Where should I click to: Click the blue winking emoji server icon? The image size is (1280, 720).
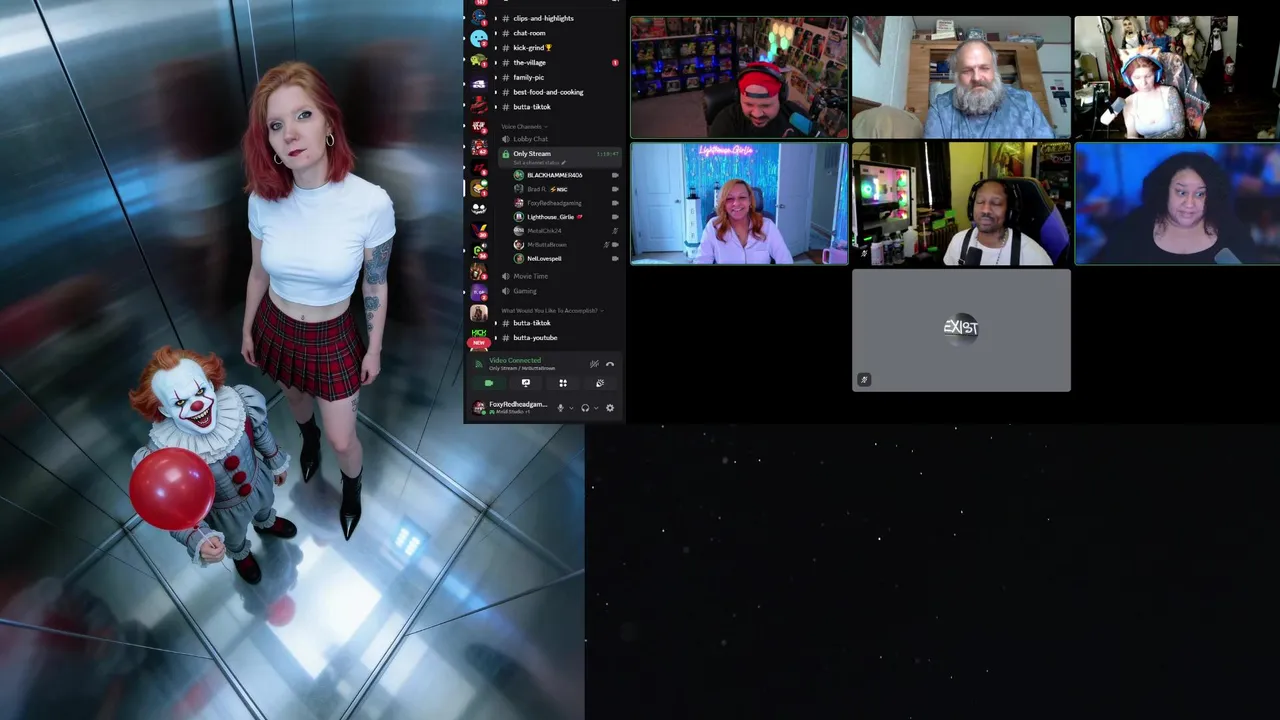(479, 38)
